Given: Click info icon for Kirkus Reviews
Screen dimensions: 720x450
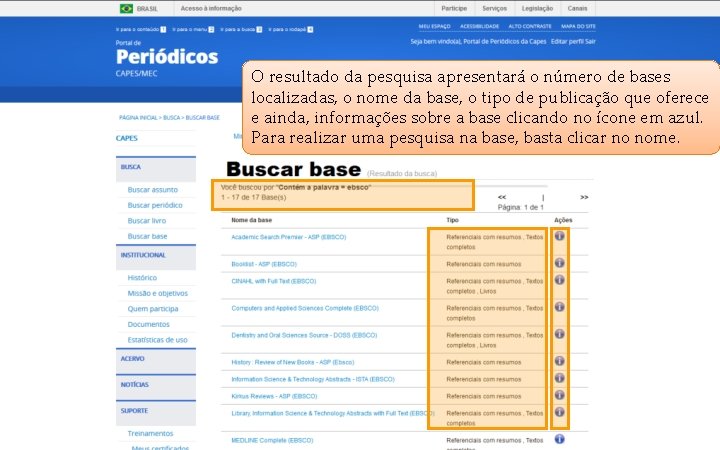Looking at the screenshot, I should point(559,395).
